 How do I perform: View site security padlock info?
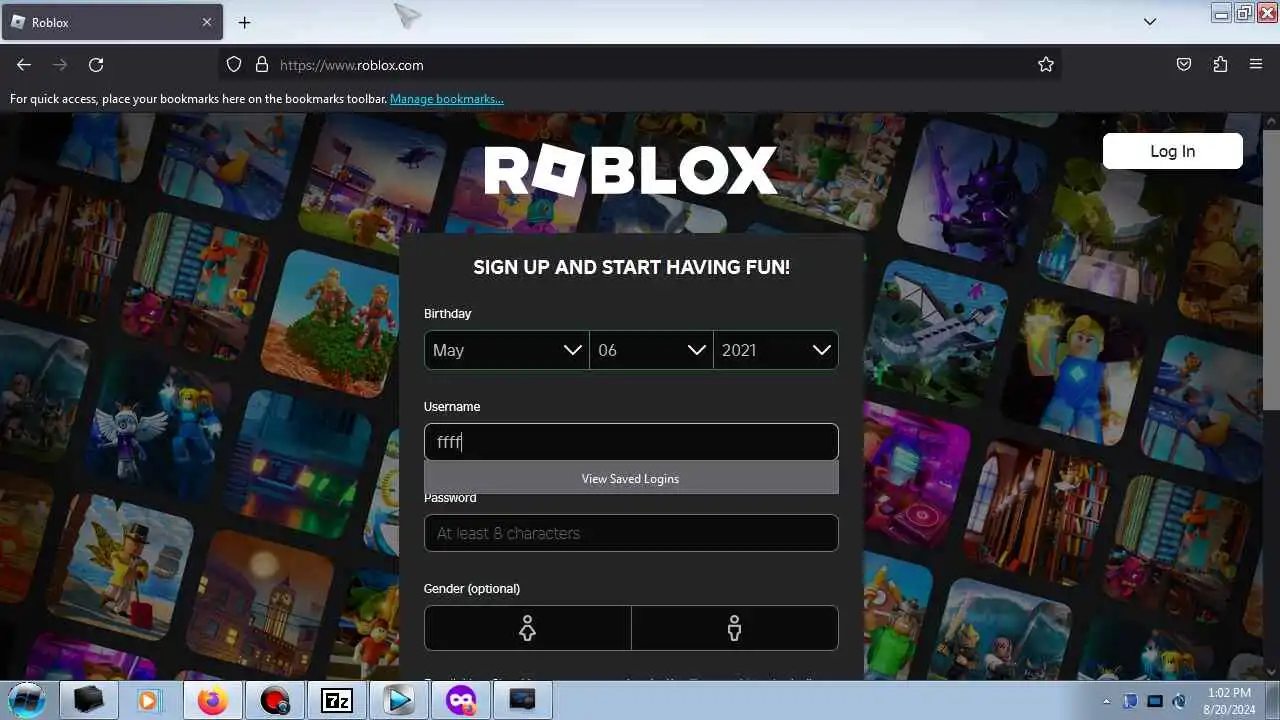[262, 65]
